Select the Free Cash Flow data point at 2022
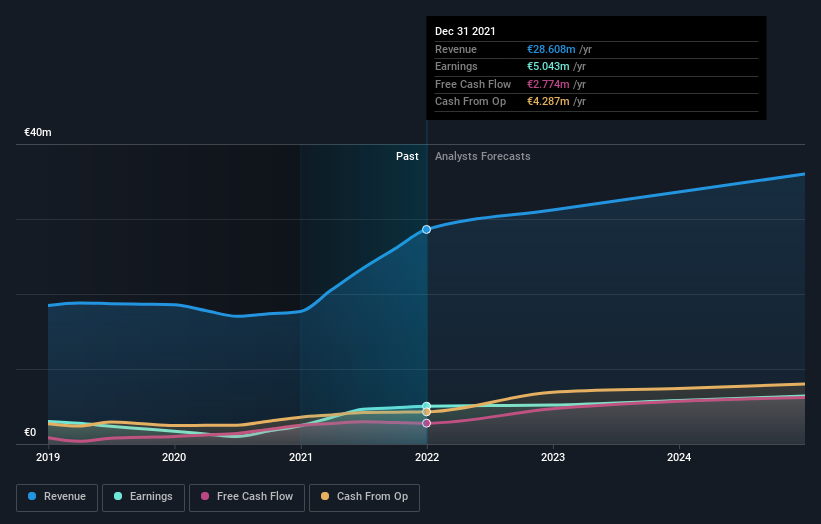This screenshot has width=821, height=524. tap(427, 423)
